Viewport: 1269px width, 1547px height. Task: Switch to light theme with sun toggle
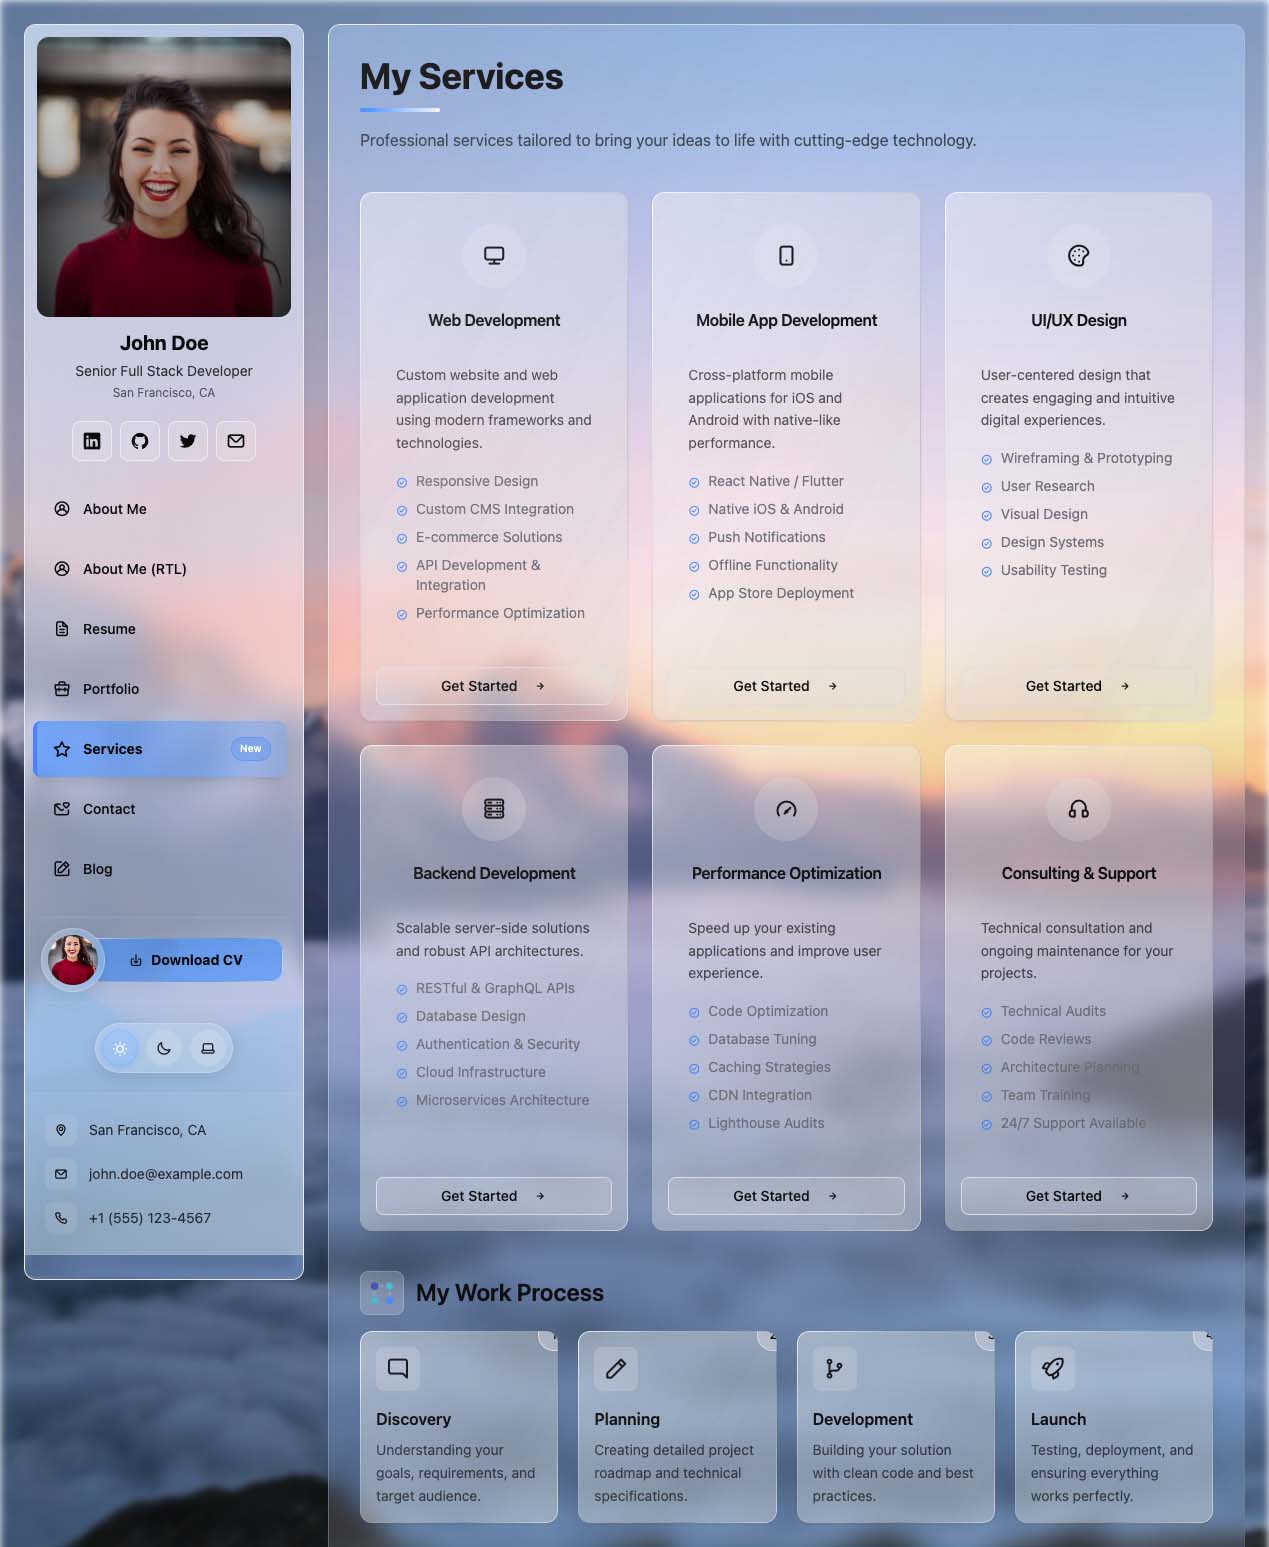120,1049
